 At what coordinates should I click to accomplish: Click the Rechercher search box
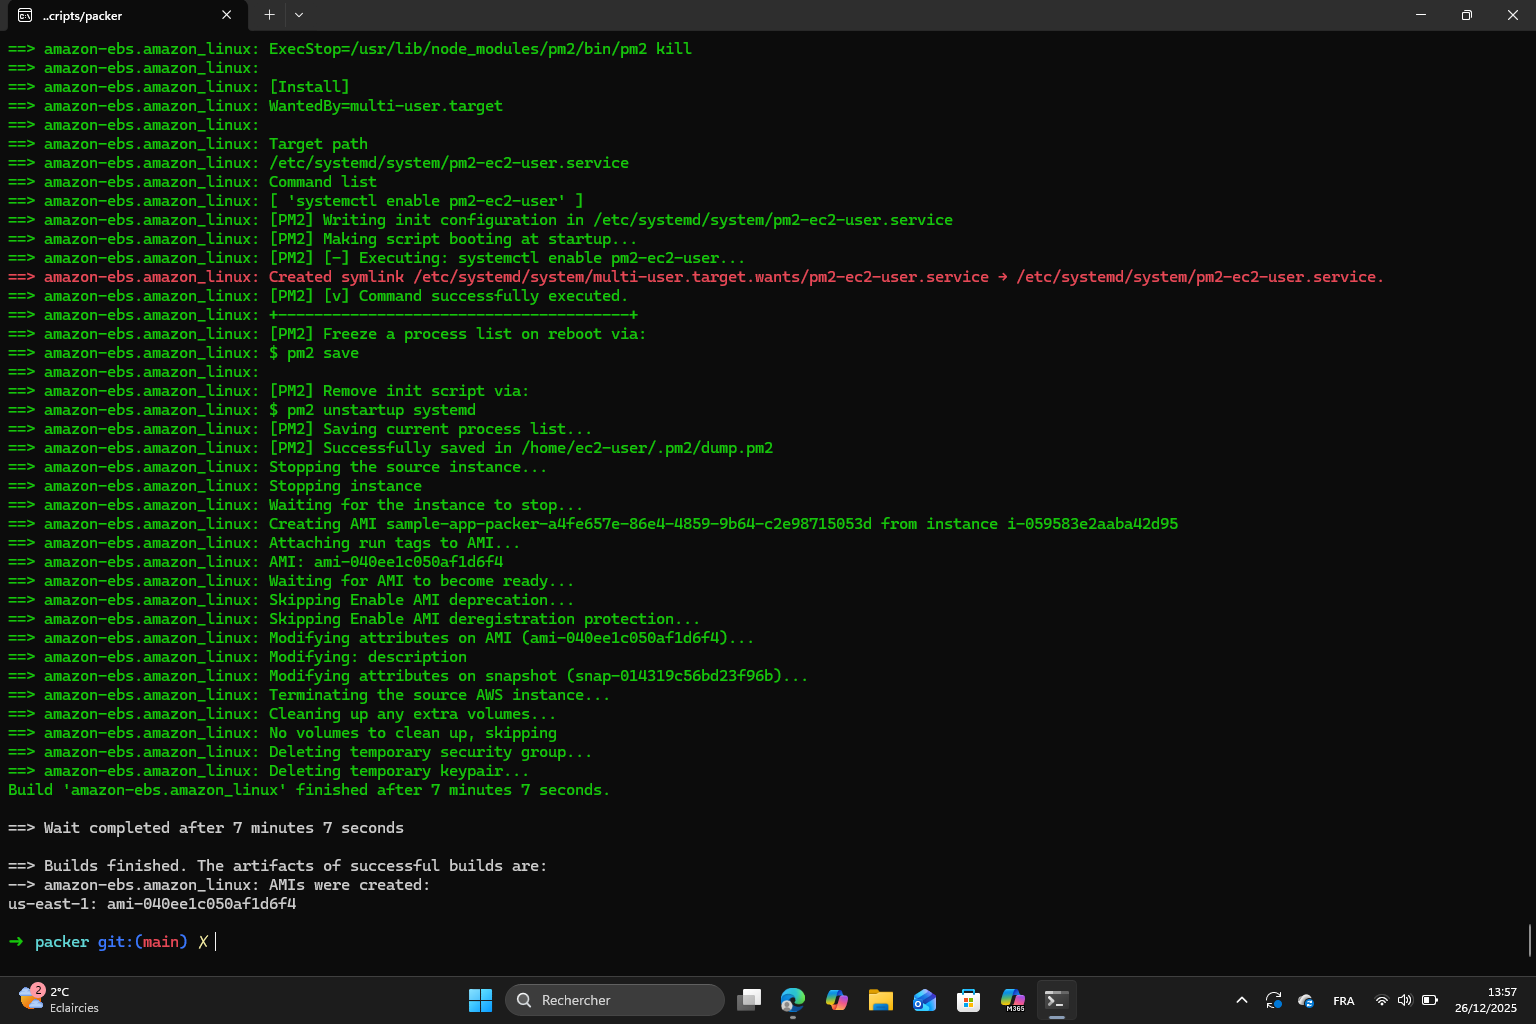[x=615, y=1000]
